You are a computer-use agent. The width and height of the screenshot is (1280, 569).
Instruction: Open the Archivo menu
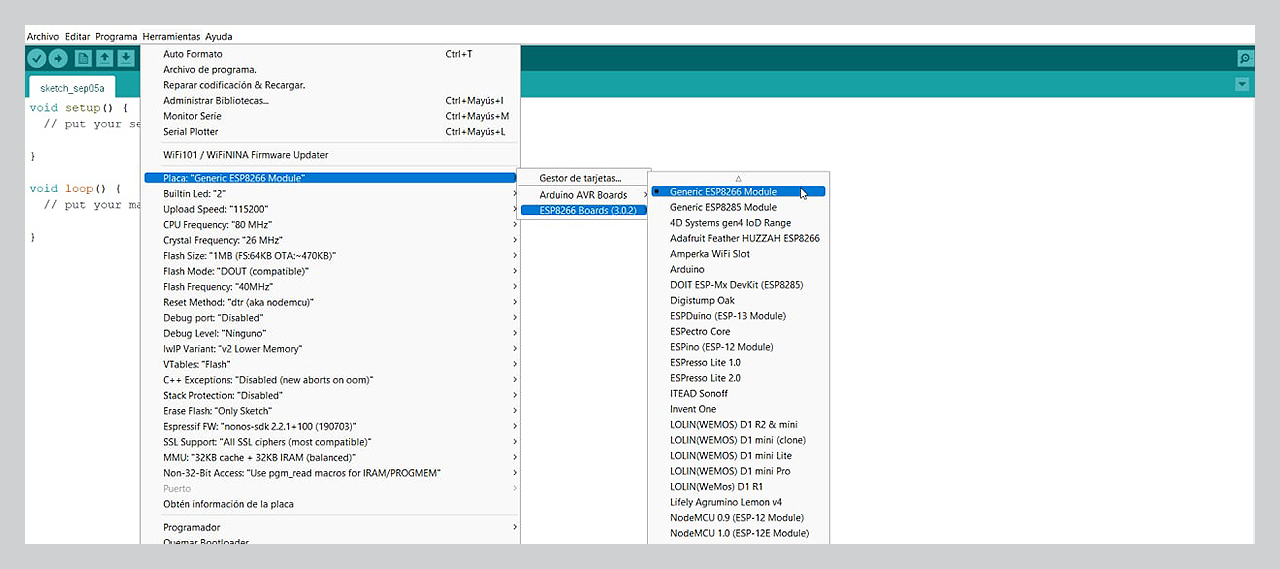coord(43,36)
